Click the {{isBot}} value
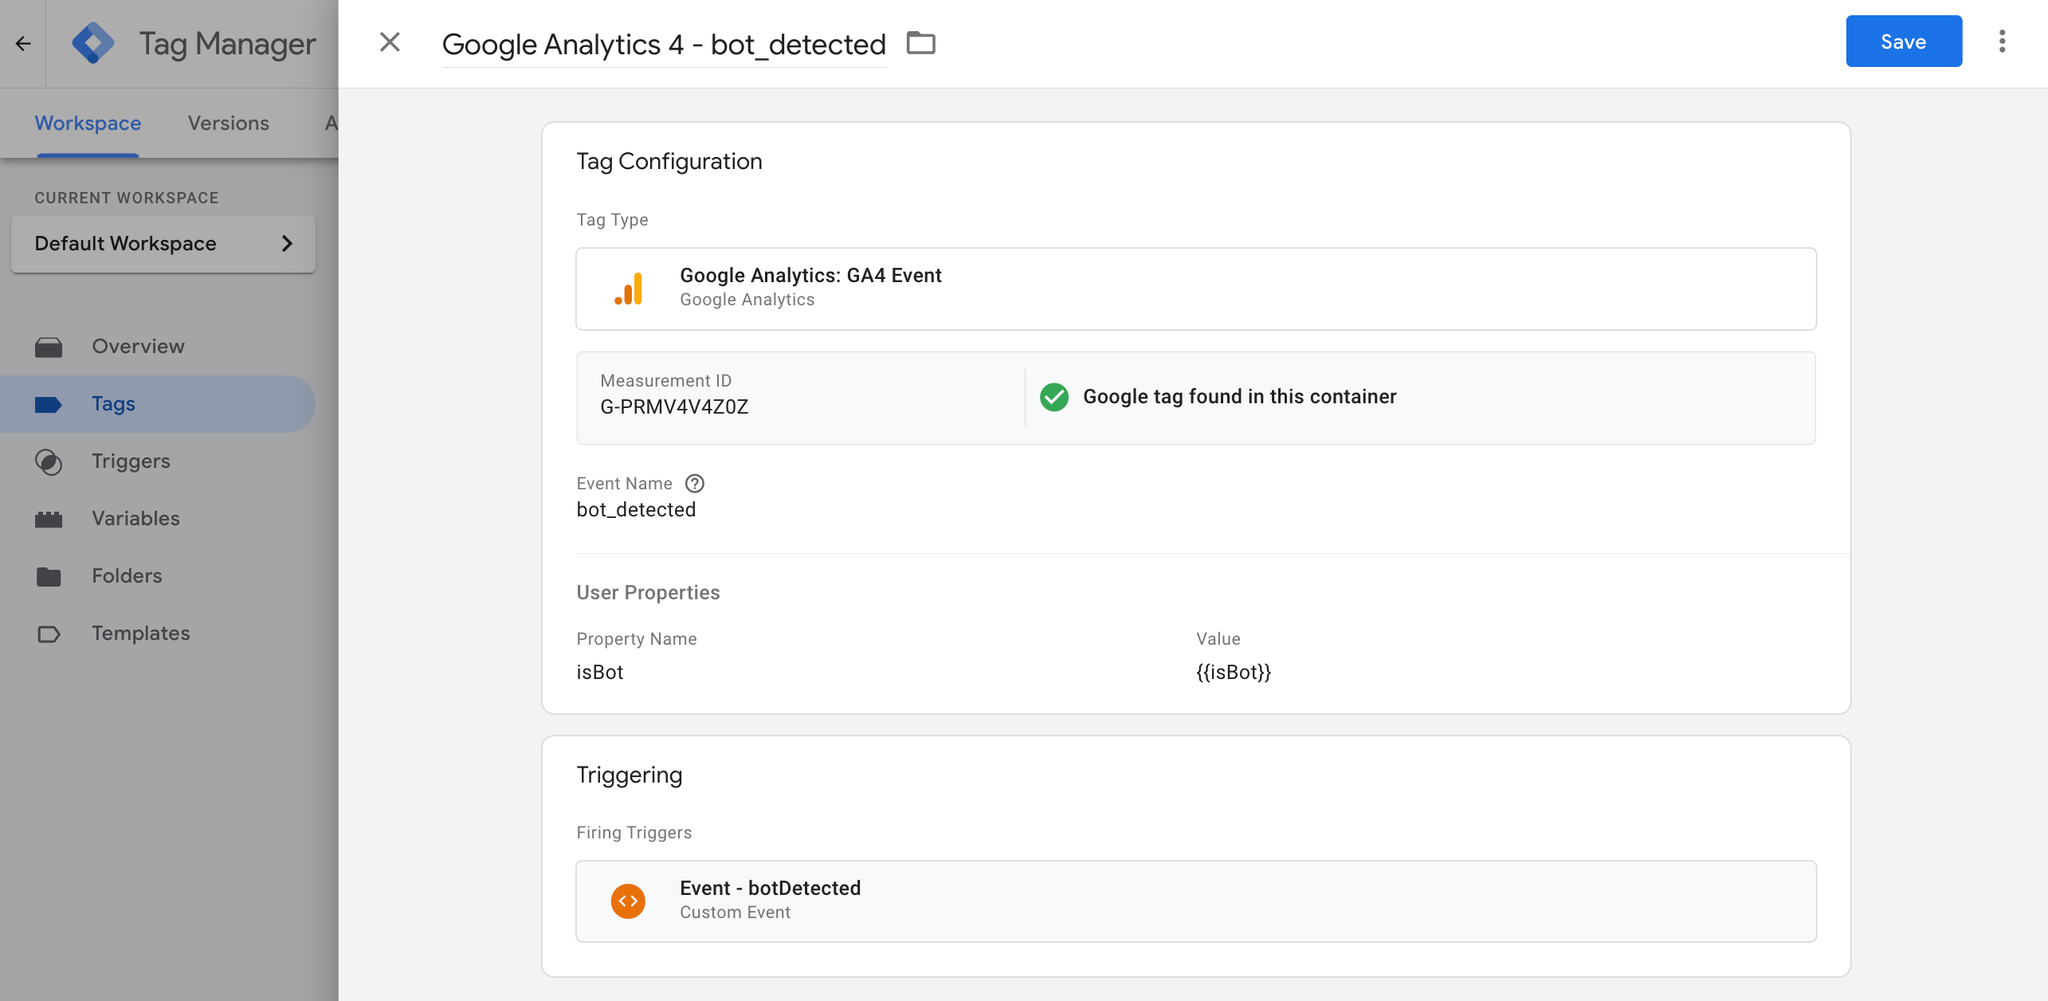The height and width of the screenshot is (1001, 2048). point(1234,672)
